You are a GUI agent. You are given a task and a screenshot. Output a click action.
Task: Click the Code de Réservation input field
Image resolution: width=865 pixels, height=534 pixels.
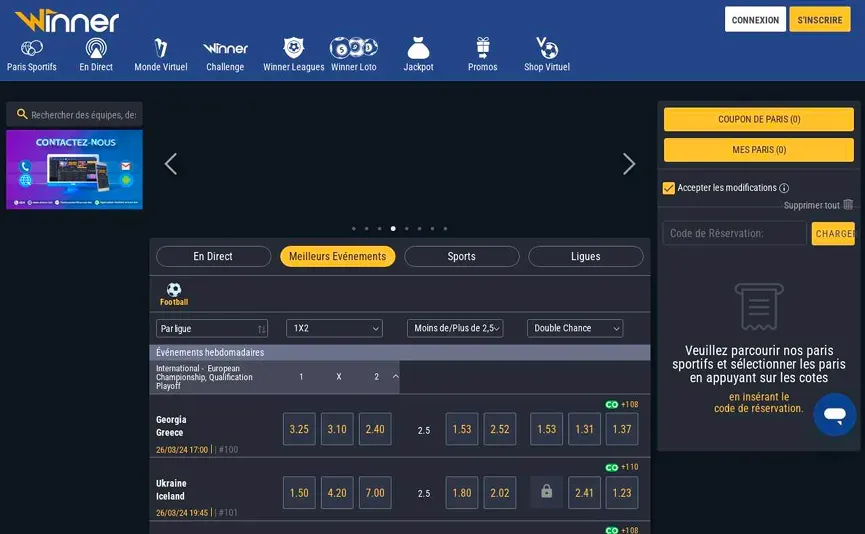point(734,234)
